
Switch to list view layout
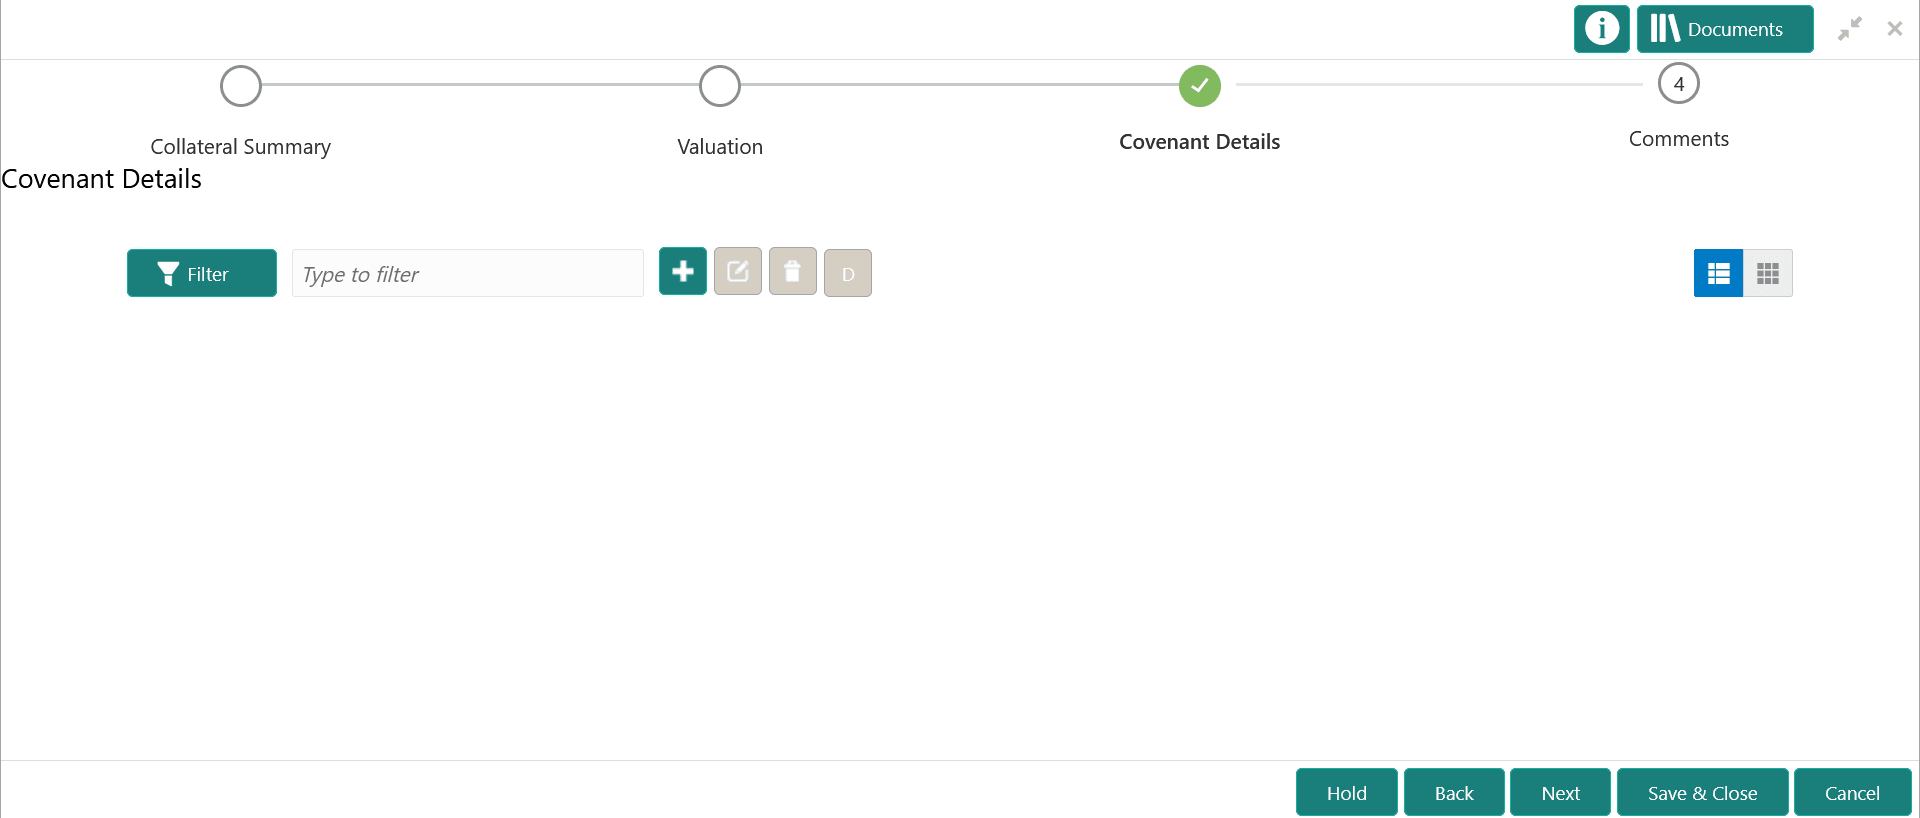pyautogui.click(x=1717, y=272)
